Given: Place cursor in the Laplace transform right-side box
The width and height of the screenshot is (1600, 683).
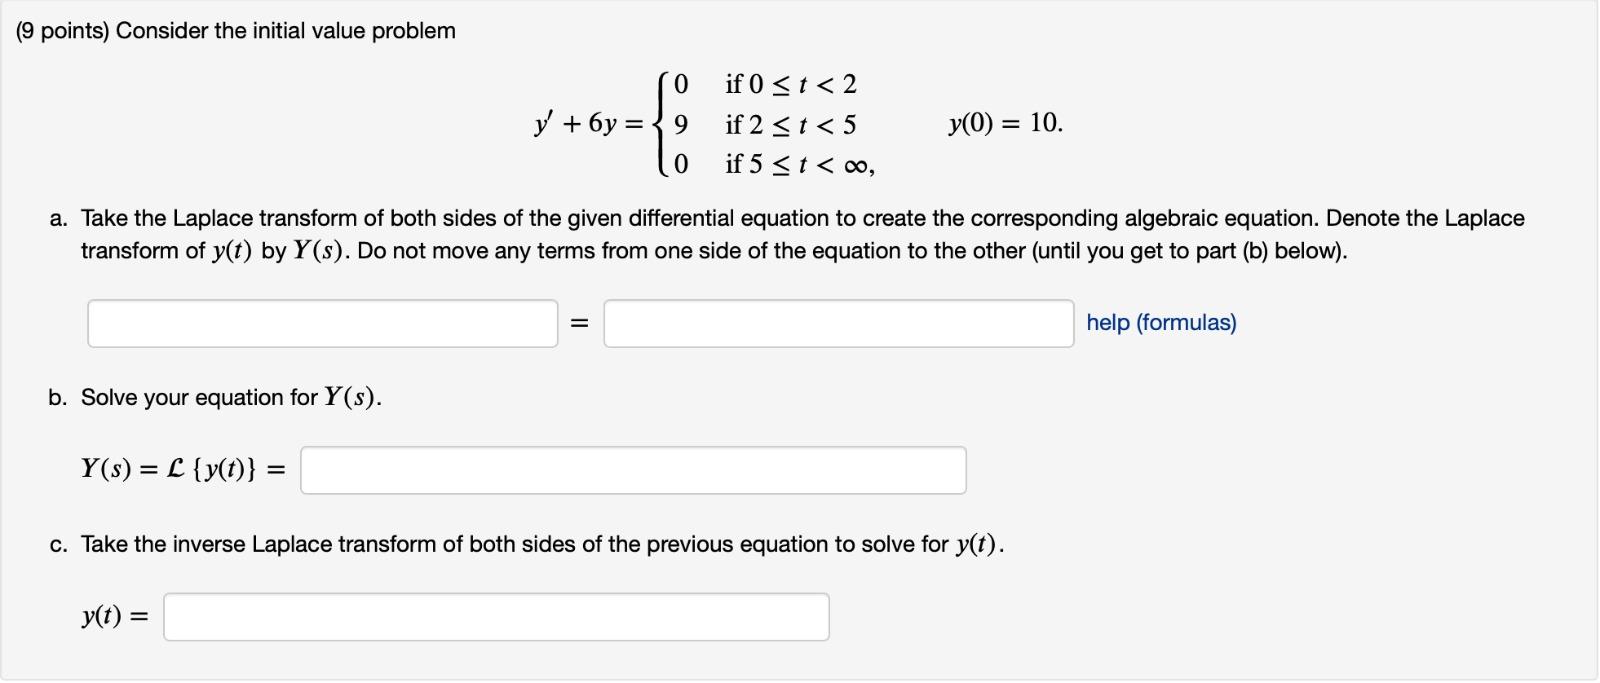Looking at the screenshot, I should click(x=838, y=322).
